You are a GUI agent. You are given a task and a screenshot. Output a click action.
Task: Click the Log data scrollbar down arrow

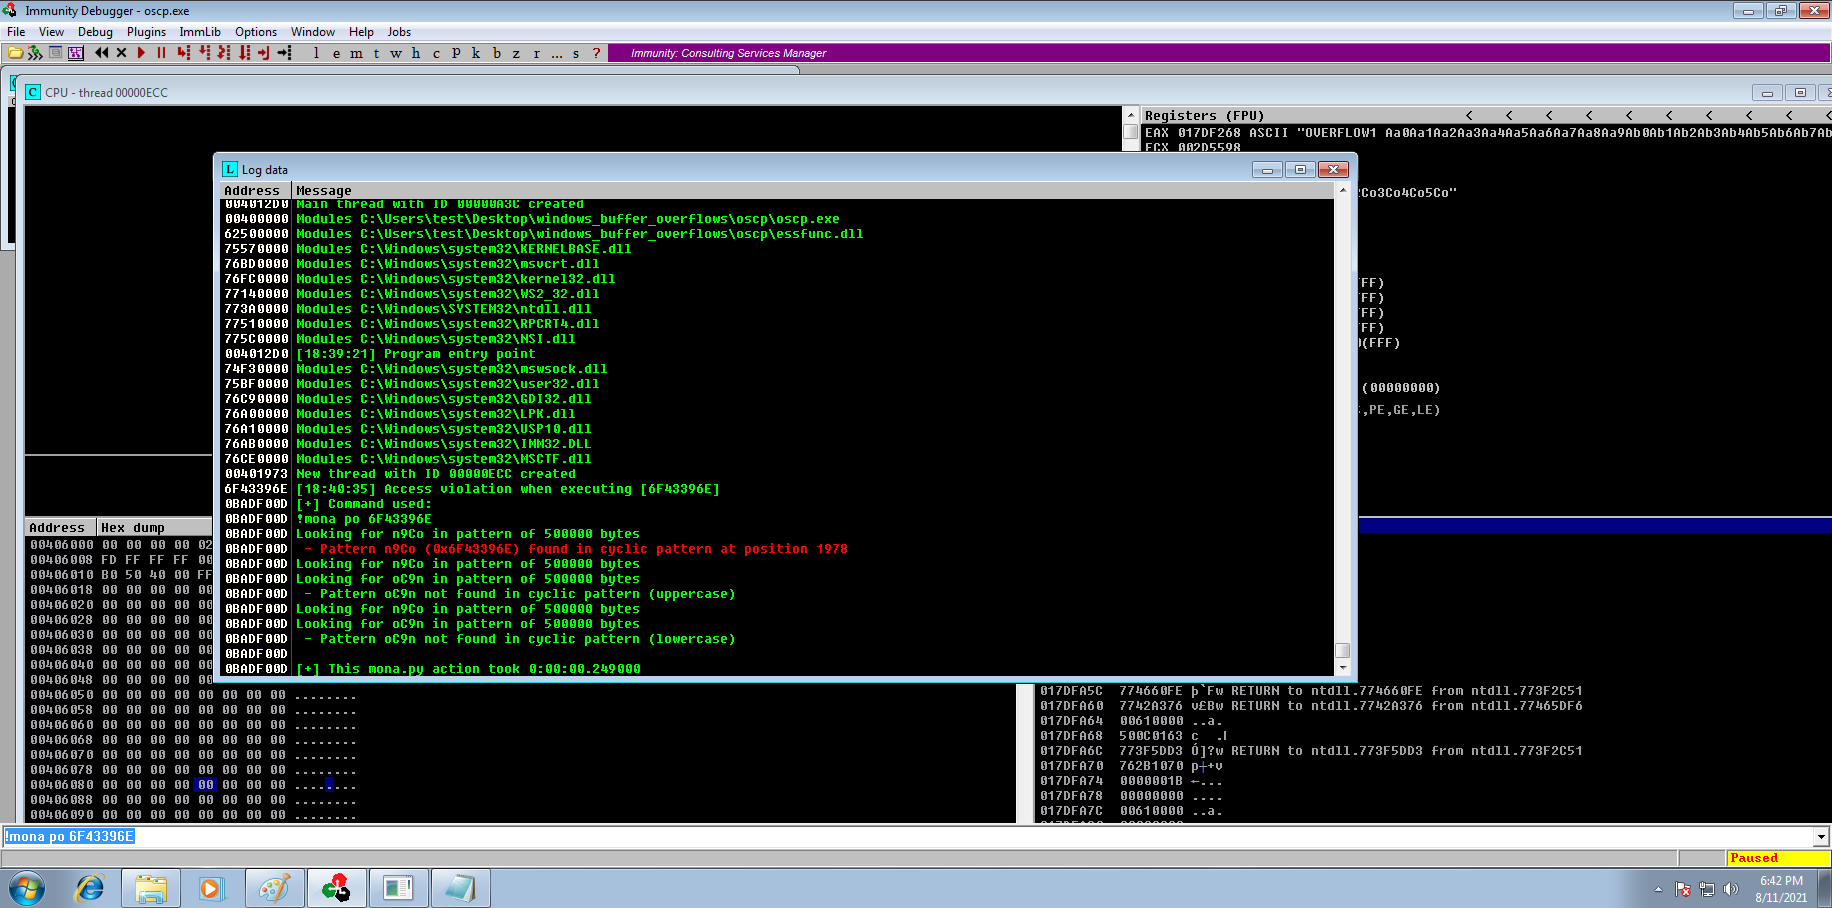click(1343, 668)
